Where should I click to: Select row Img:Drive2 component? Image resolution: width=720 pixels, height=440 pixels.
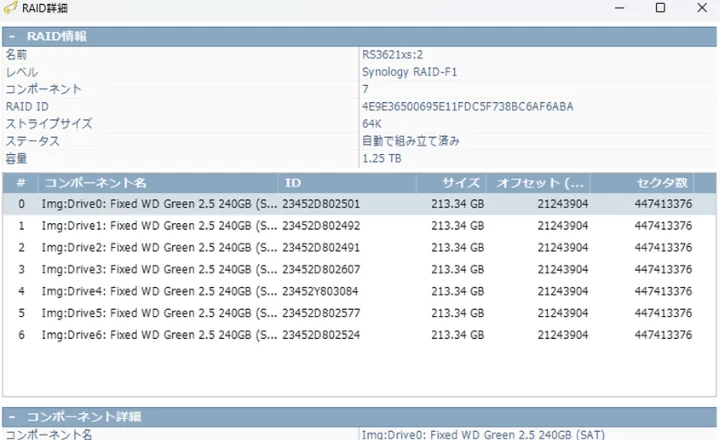click(359, 248)
